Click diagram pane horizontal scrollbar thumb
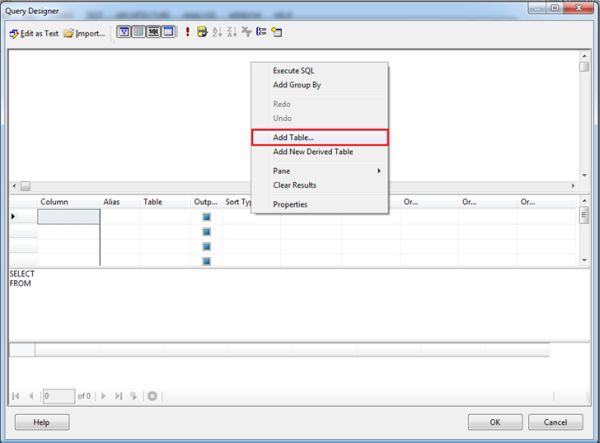 [x=25, y=186]
